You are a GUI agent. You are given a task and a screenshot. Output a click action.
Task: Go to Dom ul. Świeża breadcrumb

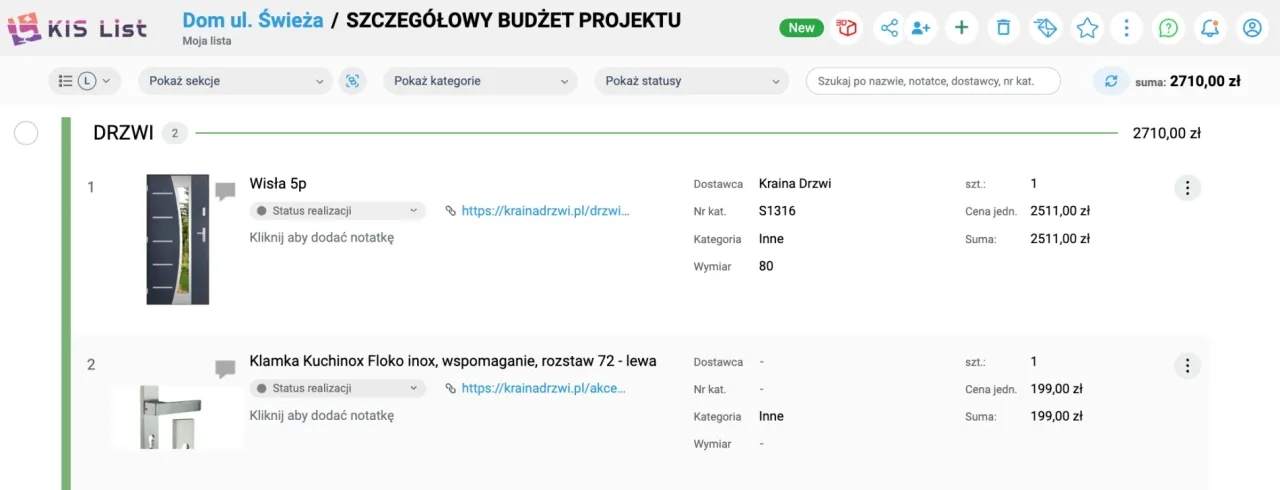[253, 19]
